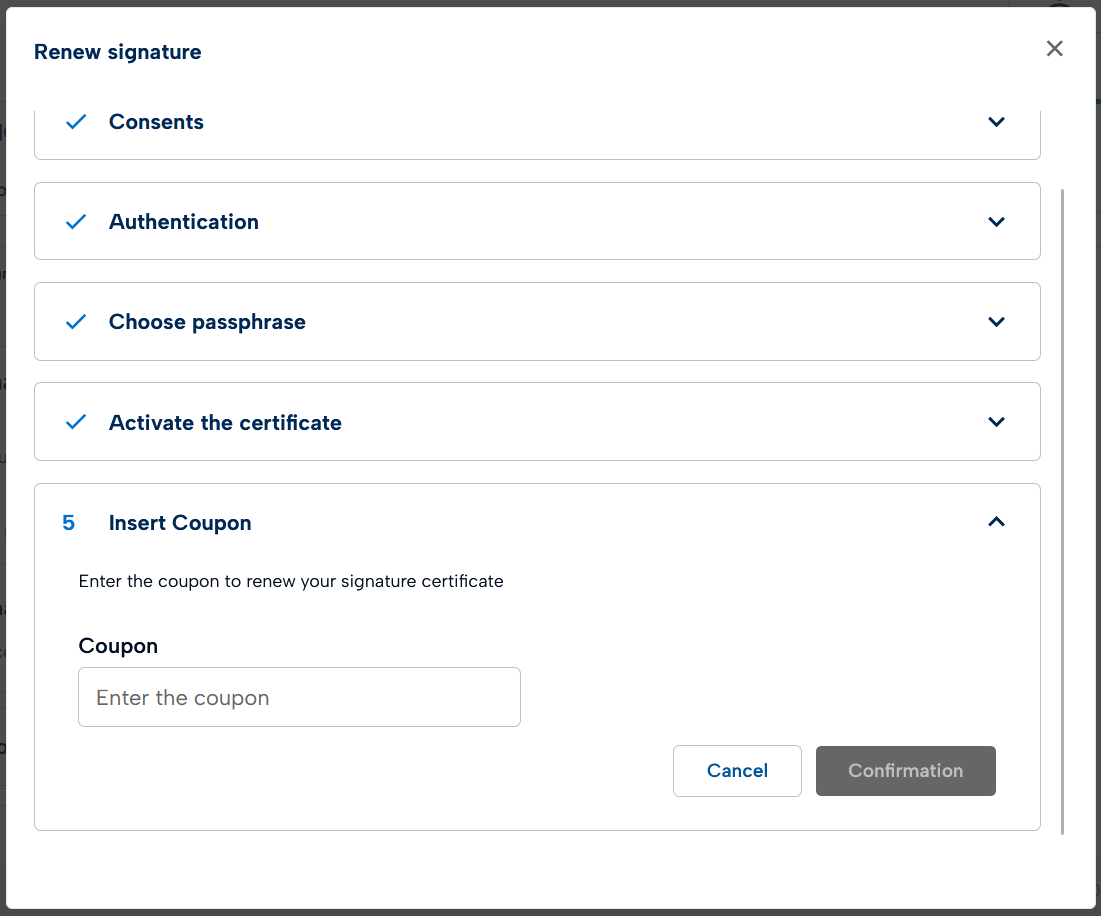1101x916 pixels.
Task: Click the Authentication completed checkmark icon
Action: point(76,222)
